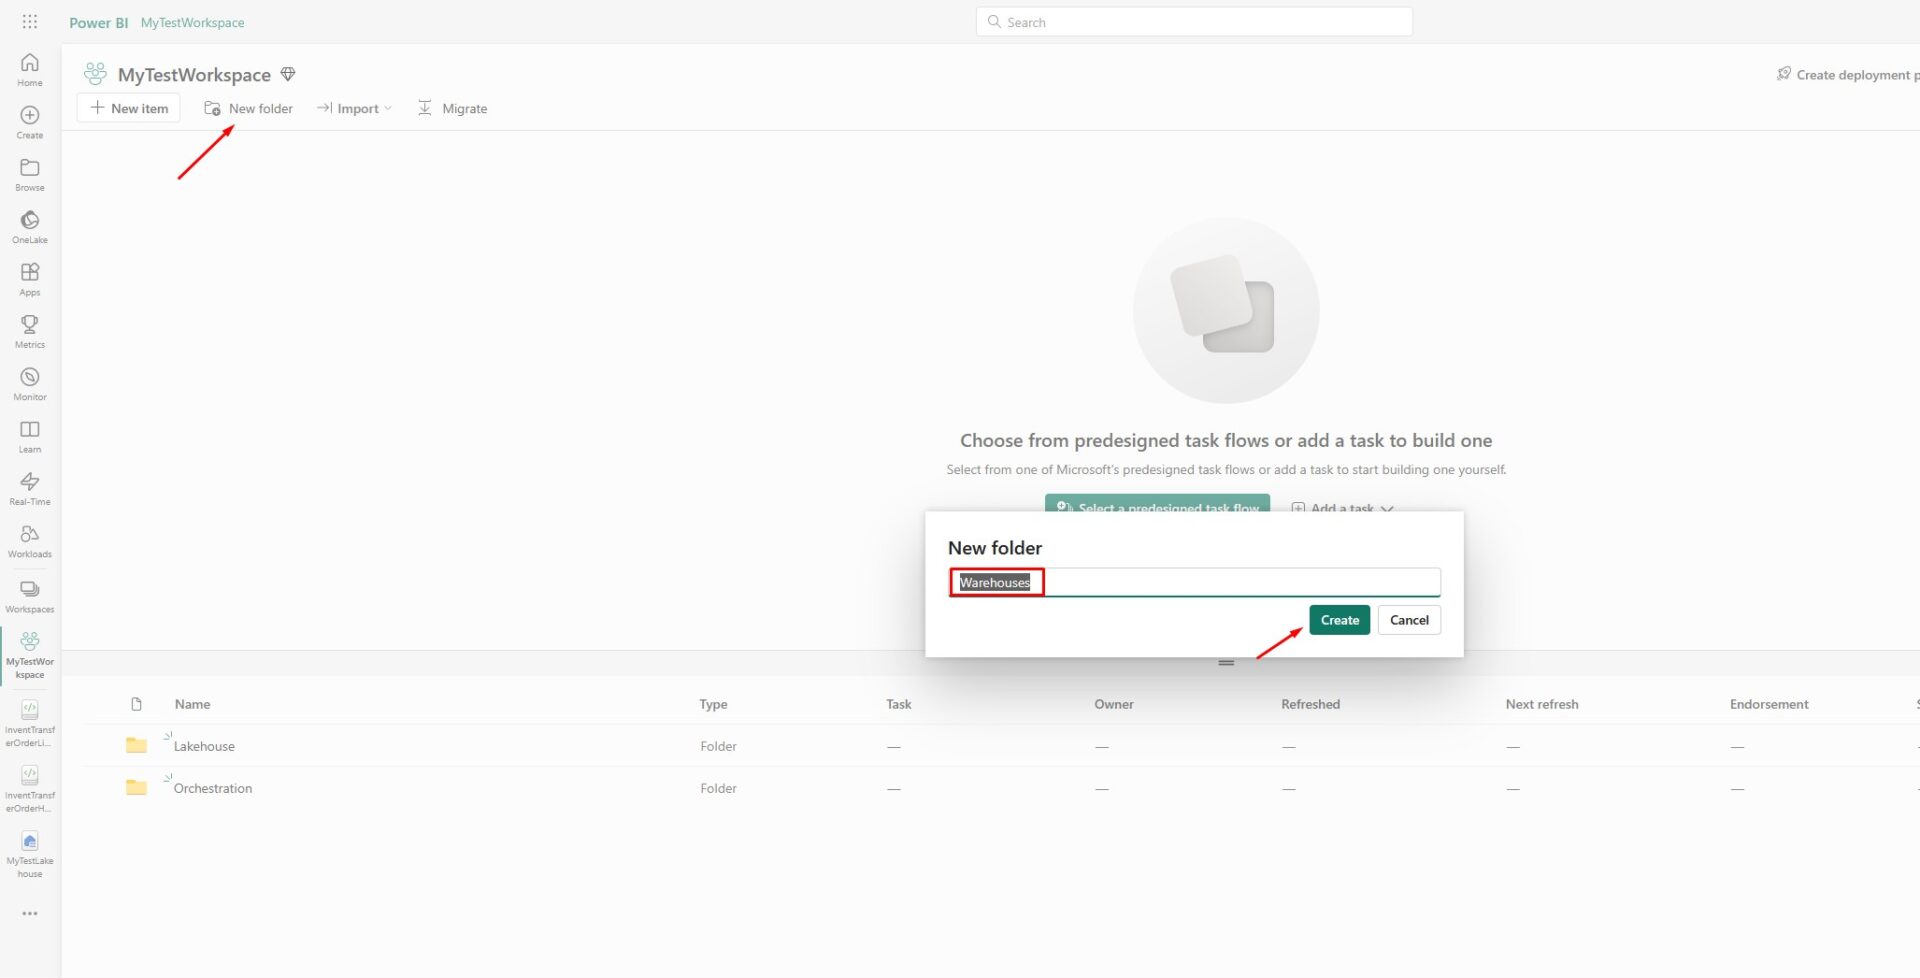Open Workloads in the sidebar
This screenshot has height=978, width=1920.
point(30,541)
